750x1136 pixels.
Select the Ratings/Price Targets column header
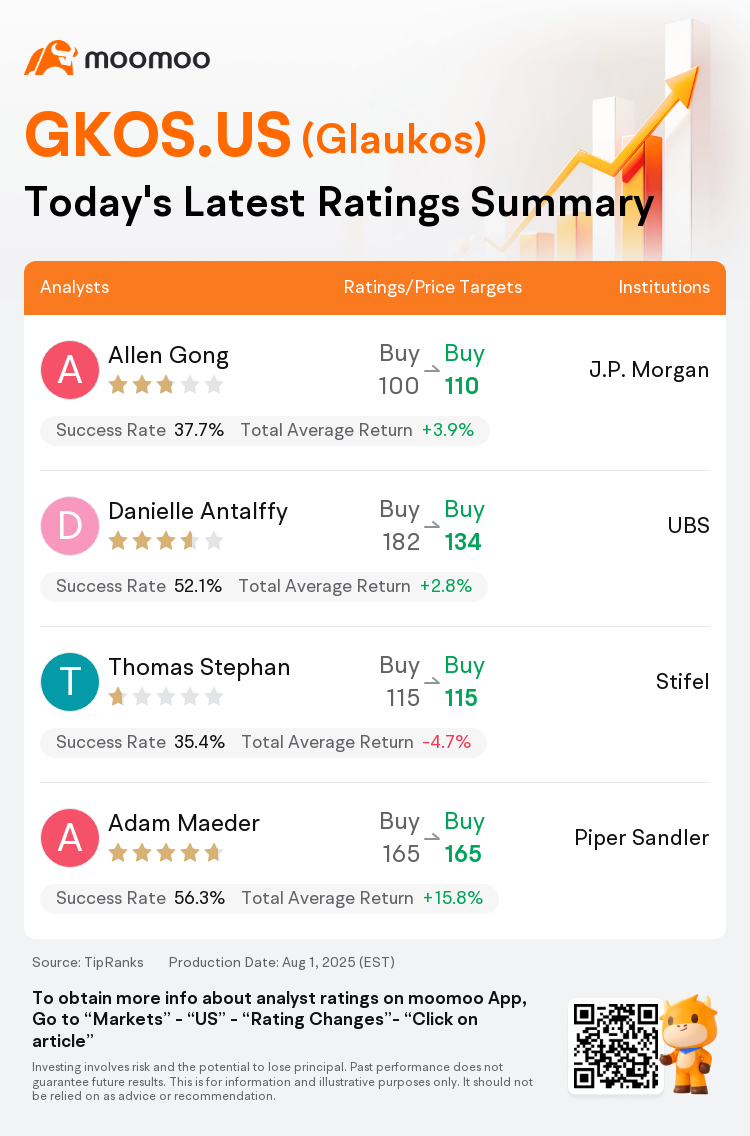[433, 287]
